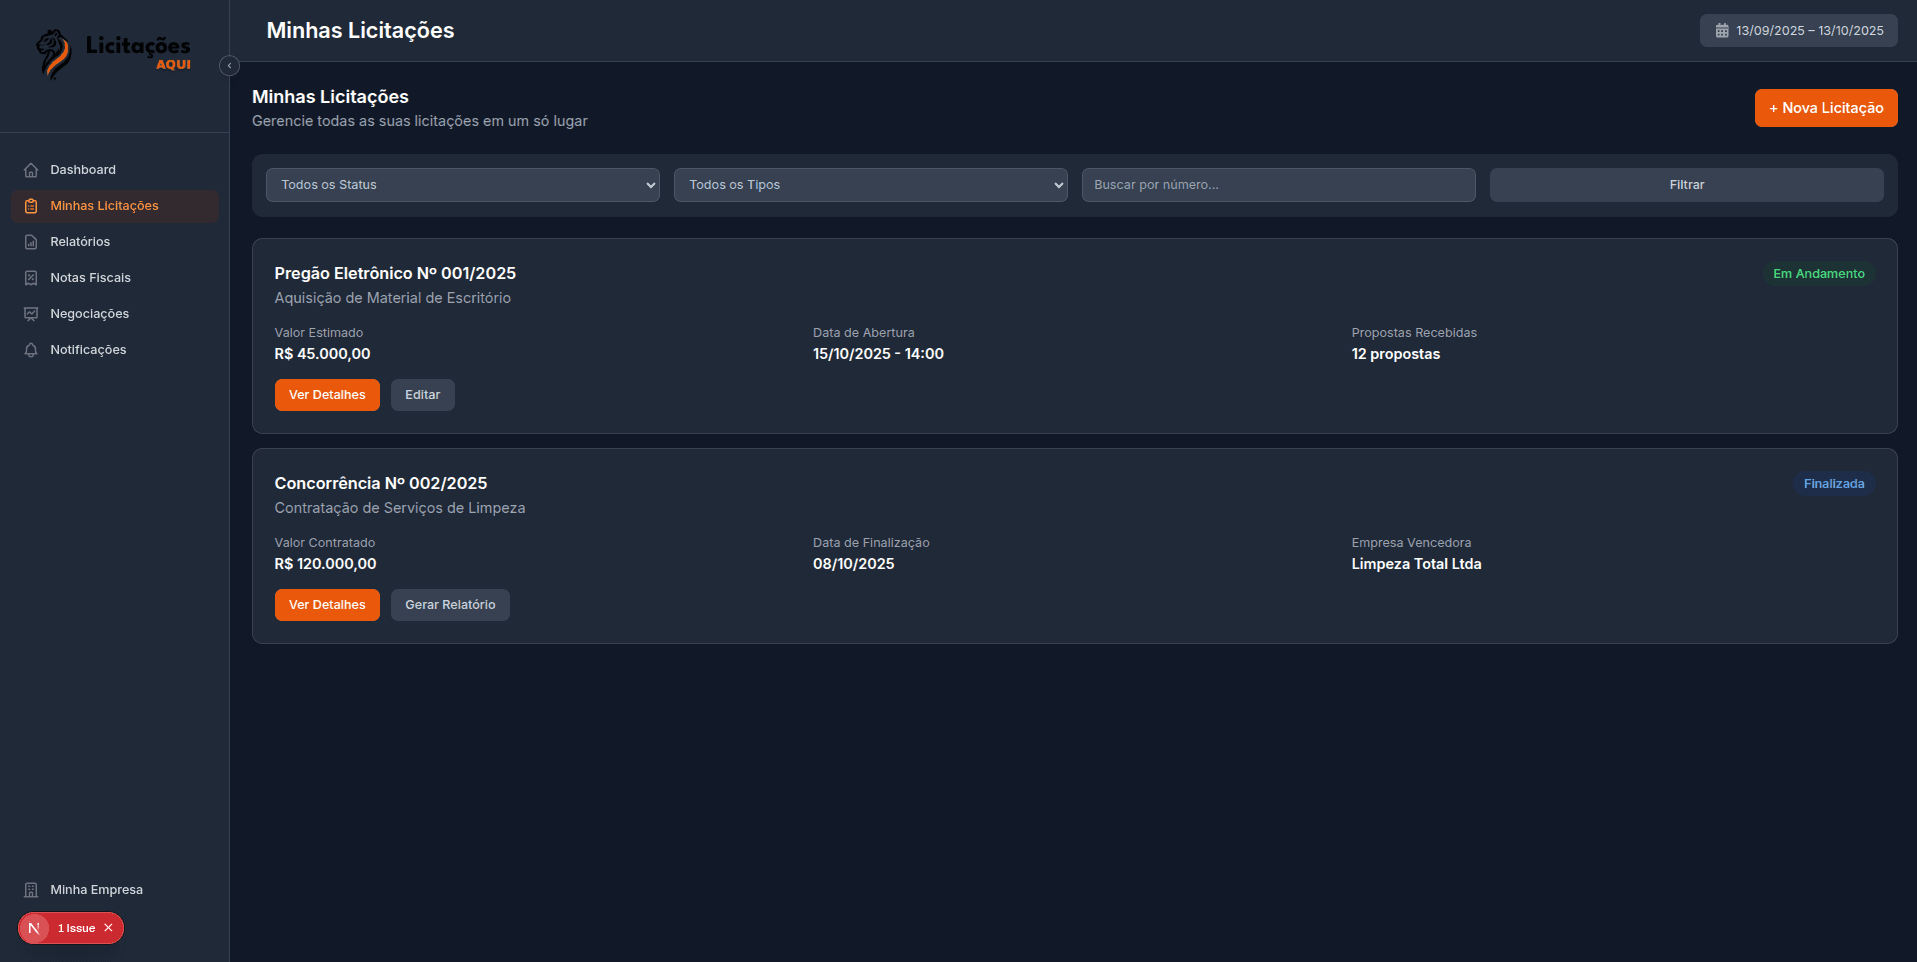
Task: Click the Notificações bell icon
Action: tap(31, 350)
